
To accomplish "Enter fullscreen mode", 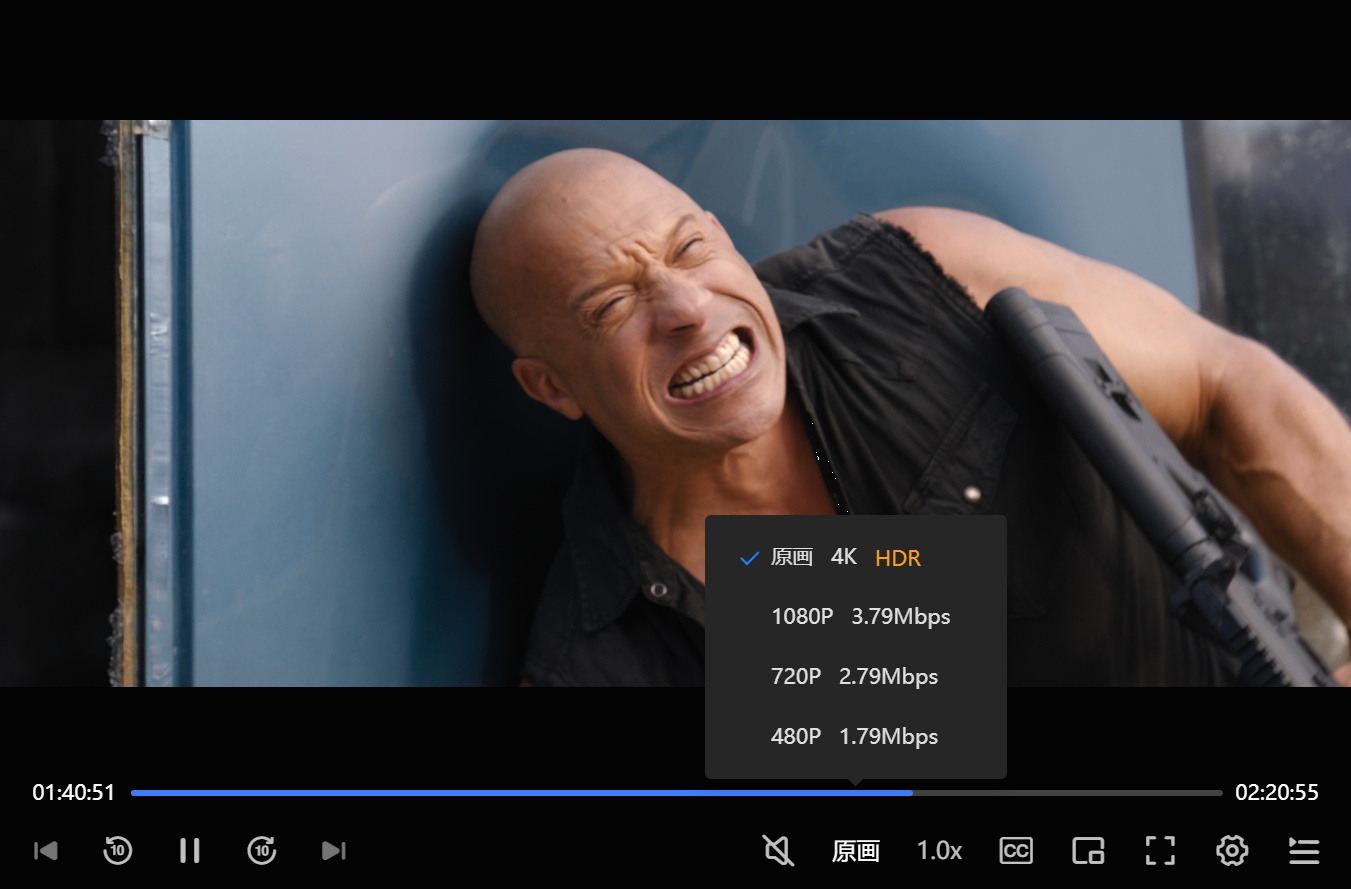I will (x=1160, y=851).
